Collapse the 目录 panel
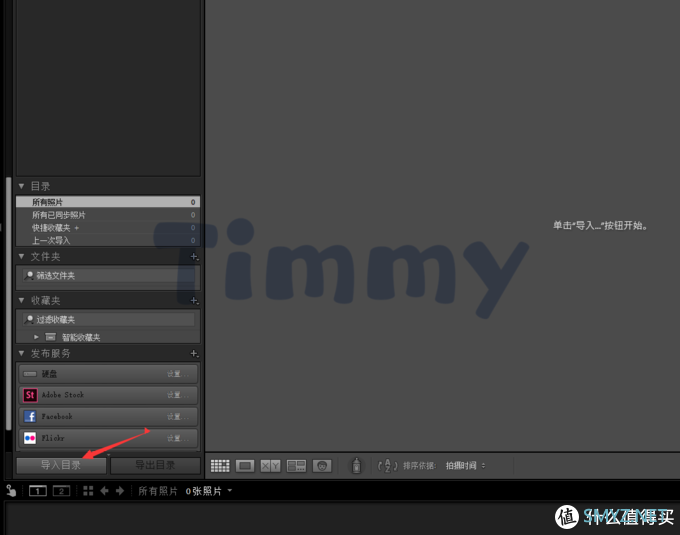Screen dimensions: 680x535 pos(21,186)
